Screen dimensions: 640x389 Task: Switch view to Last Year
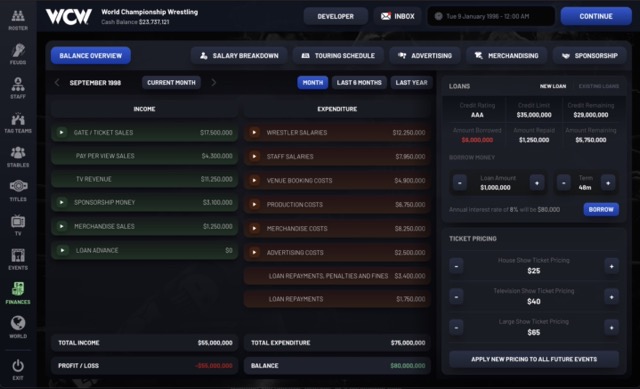tap(411, 82)
